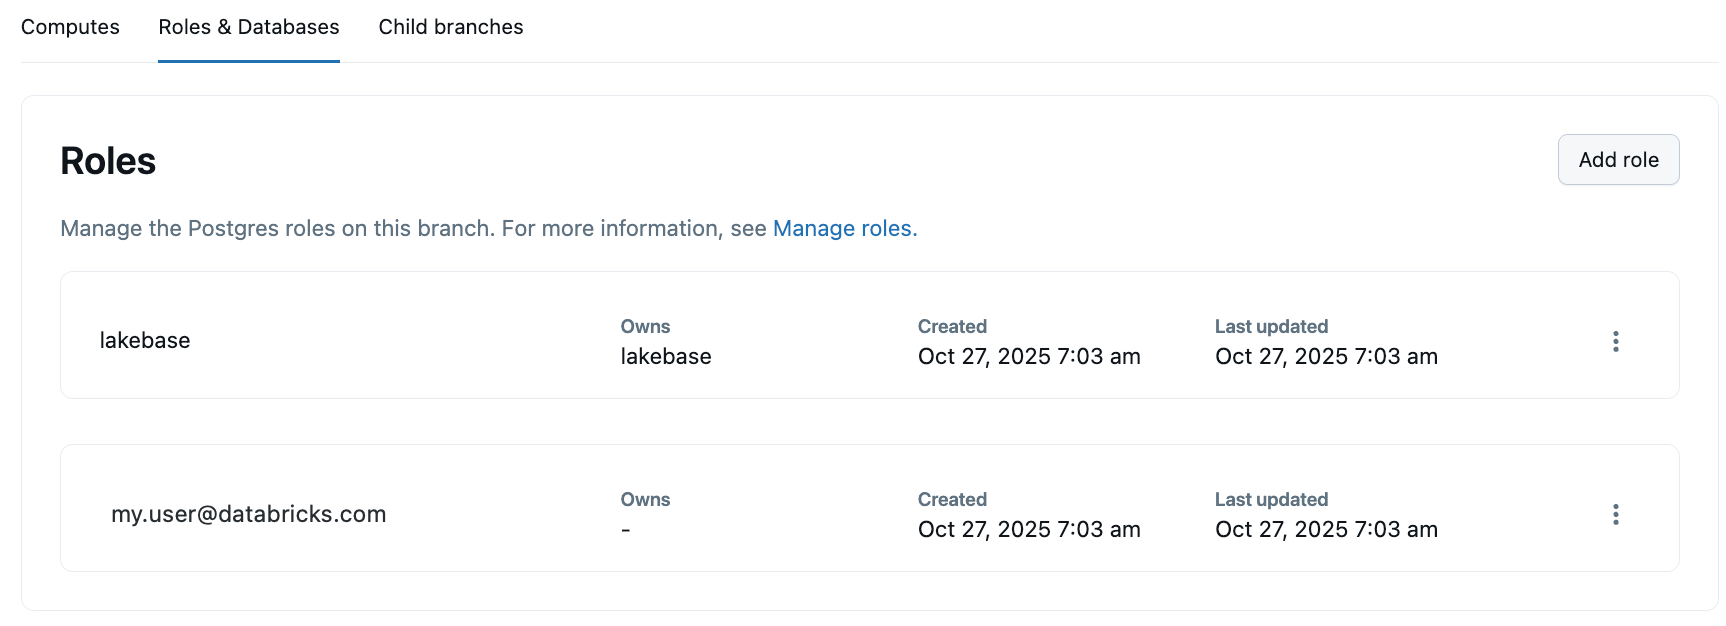Click Last updated date of my.user@databricks.com role
The image size is (1726, 626).
click(x=1326, y=530)
